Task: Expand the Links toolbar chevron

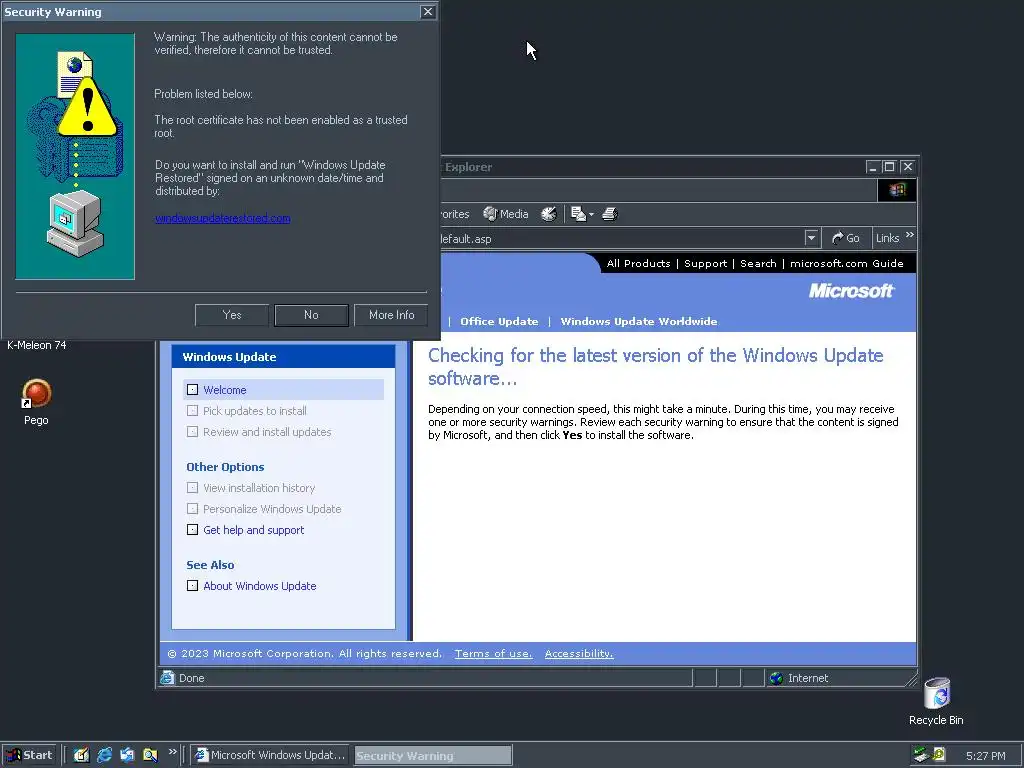Action: click(x=910, y=235)
